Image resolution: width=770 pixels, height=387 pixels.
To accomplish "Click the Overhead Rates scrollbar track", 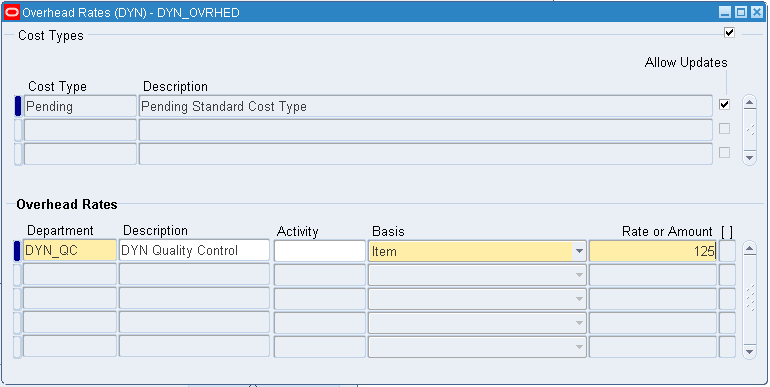I will tap(749, 300).
